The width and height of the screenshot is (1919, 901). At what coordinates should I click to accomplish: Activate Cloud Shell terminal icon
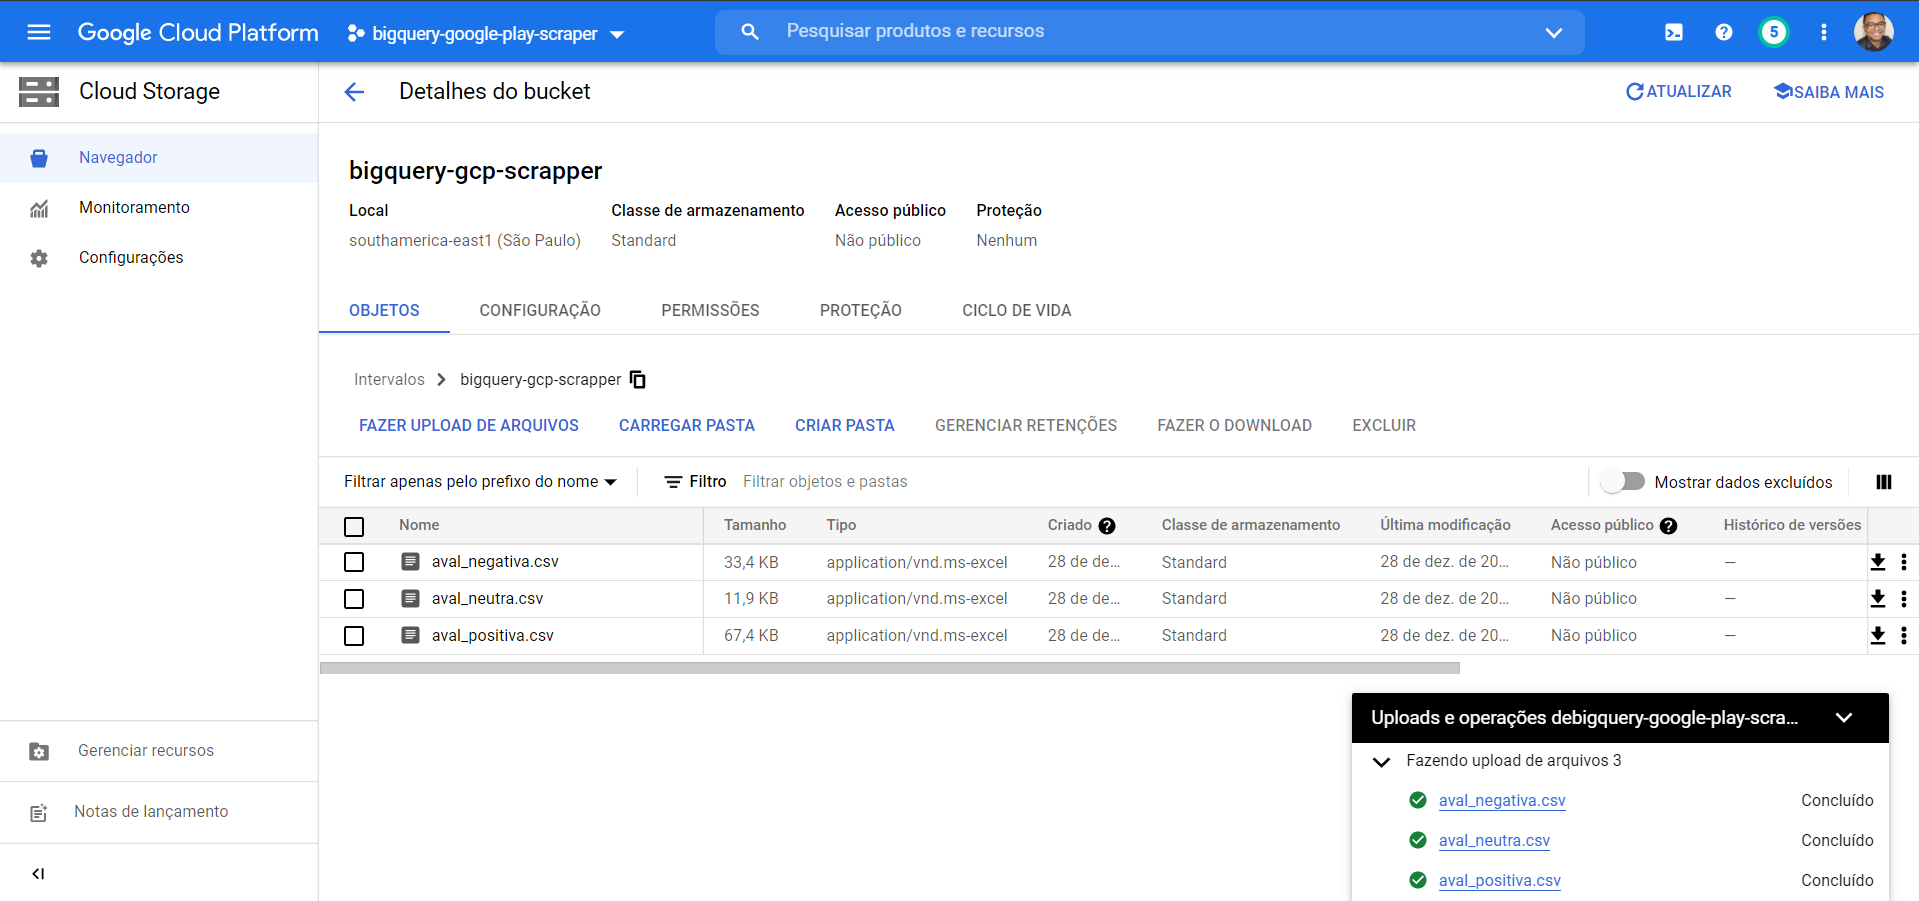pos(1674,32)
